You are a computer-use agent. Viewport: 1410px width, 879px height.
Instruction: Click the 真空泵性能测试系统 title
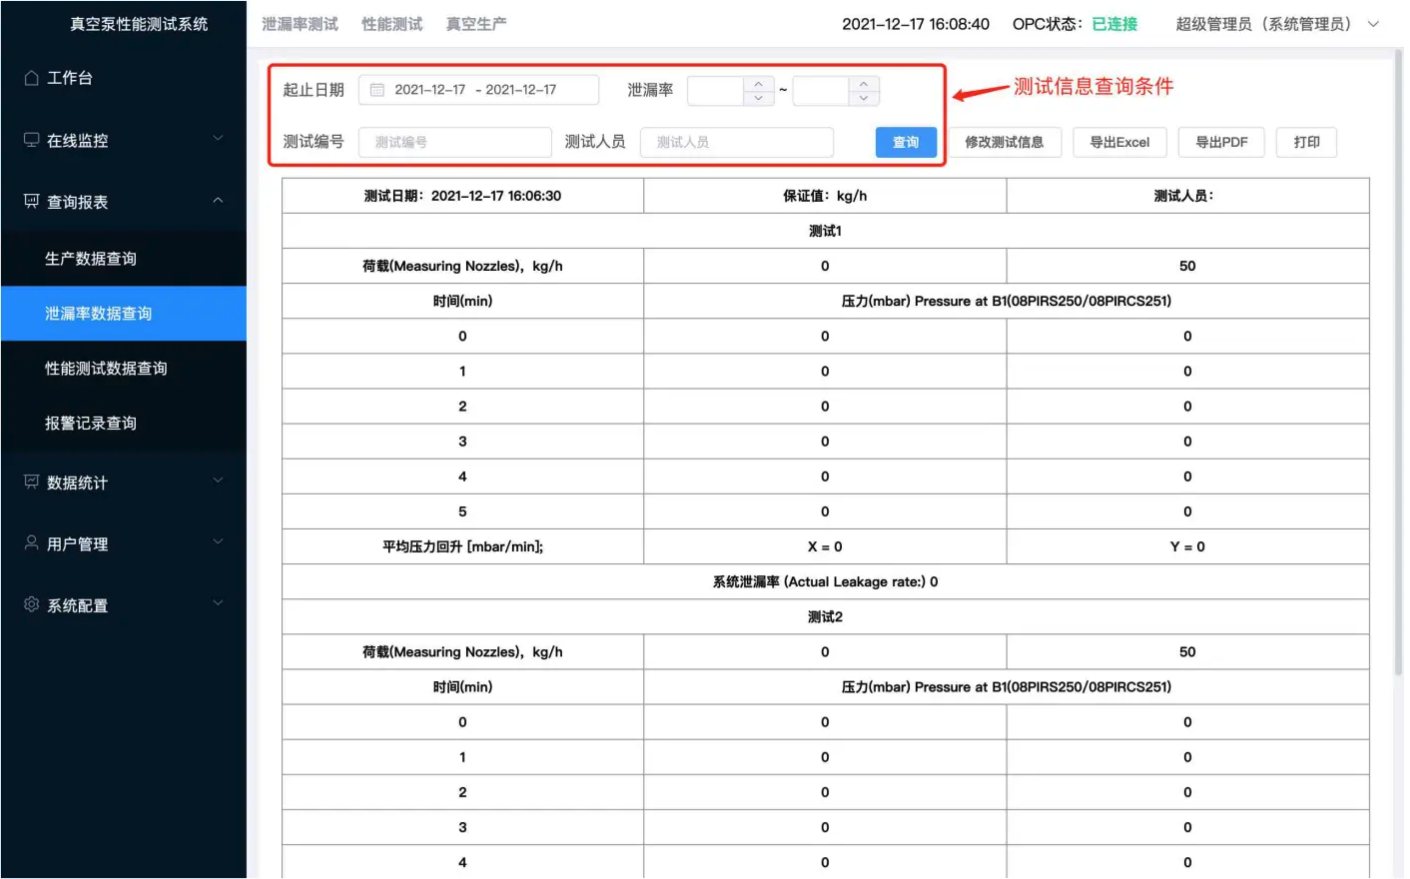(x=139, y=24)
